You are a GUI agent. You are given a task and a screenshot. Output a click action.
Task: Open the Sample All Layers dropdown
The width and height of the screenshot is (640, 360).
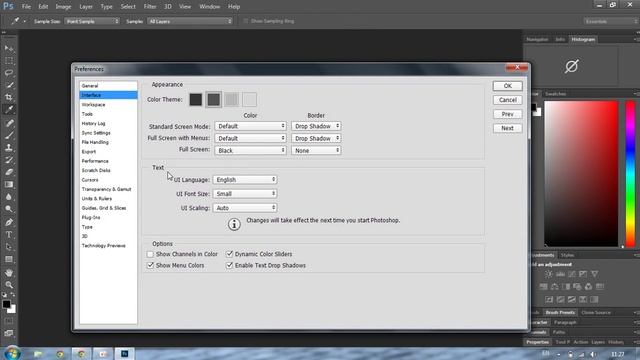190,21
